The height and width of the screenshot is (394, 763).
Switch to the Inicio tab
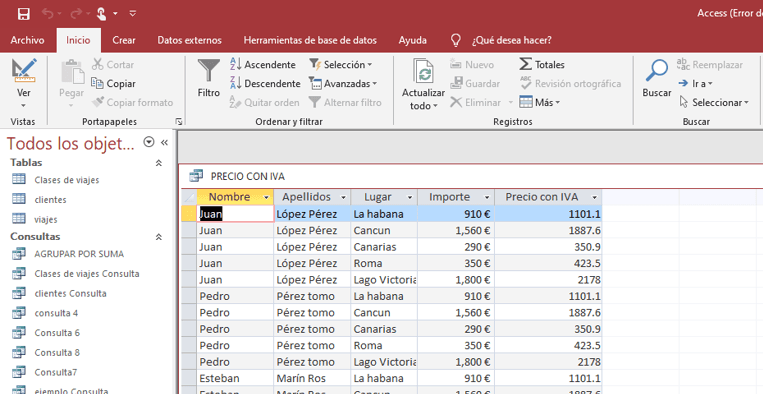(x=78, y=40)
